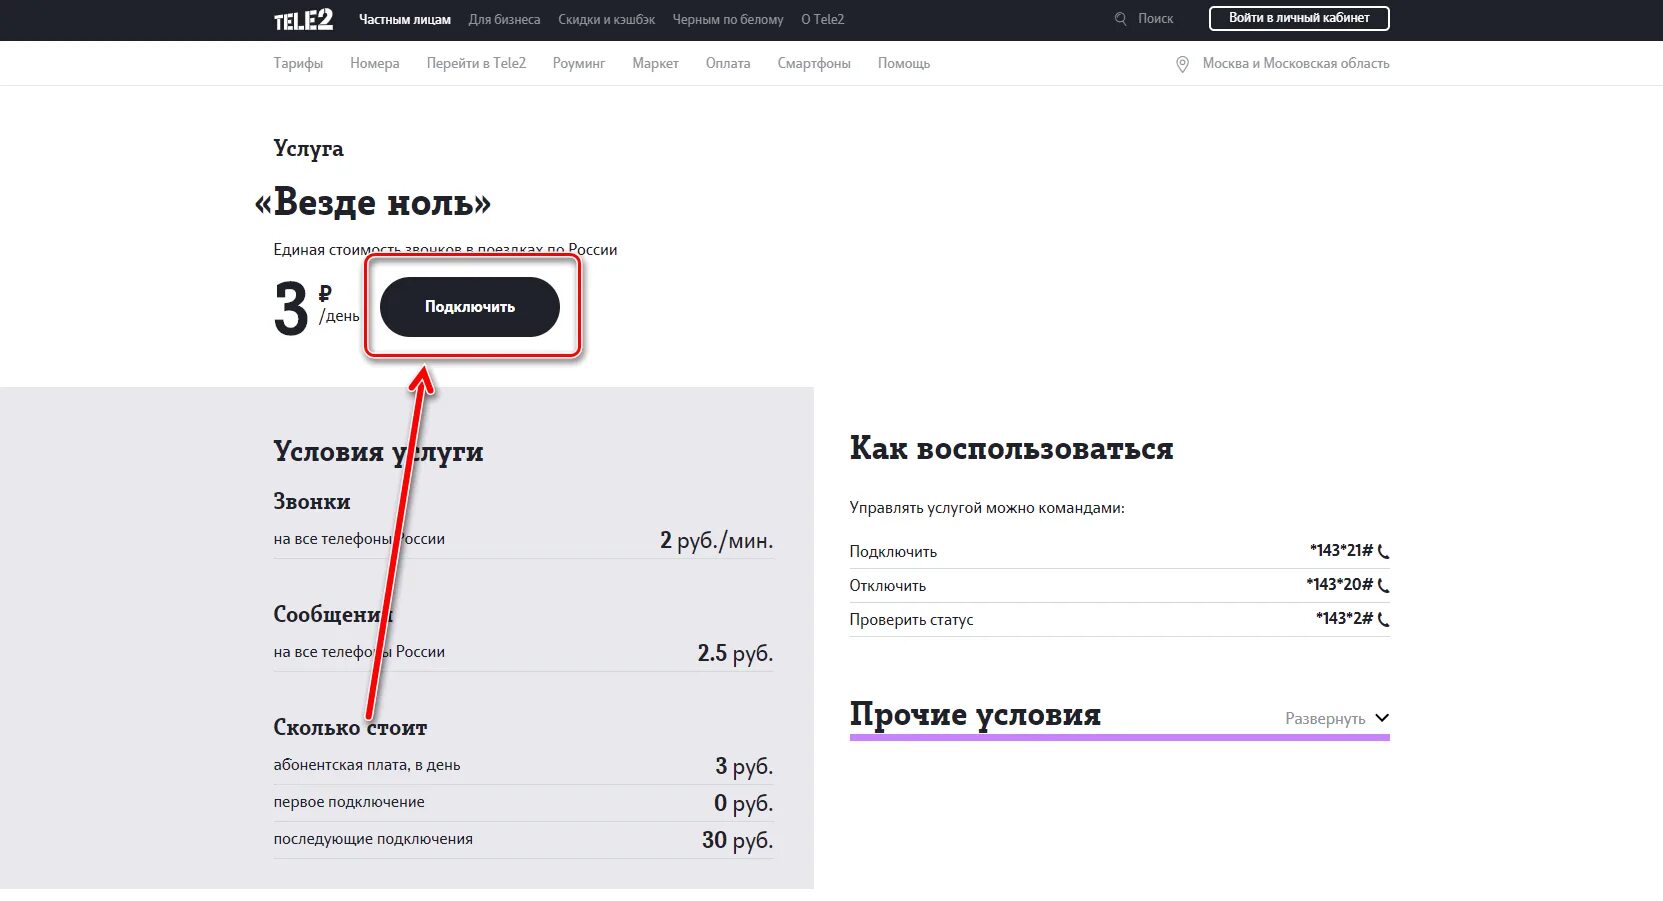Screen dimensions: 1663x901
Task: Click the *143*21# connect command
Action: click(x=1341, y=550)
